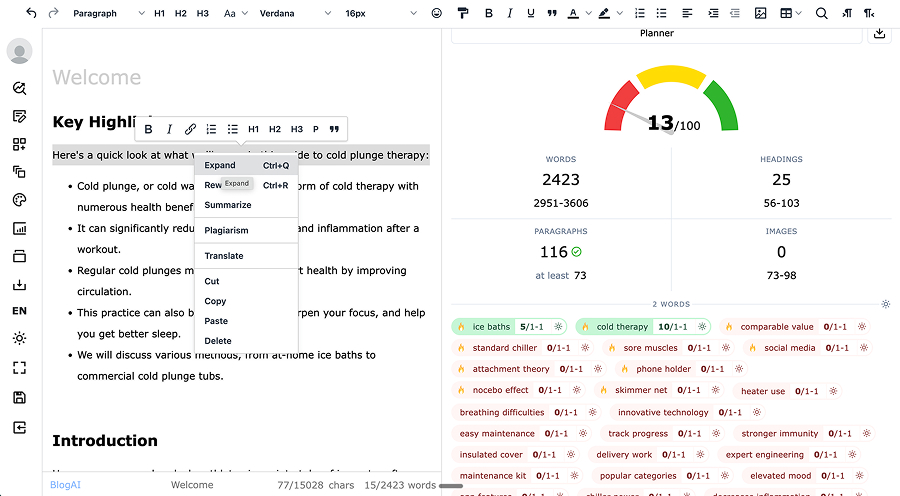Image resolution: width=900 pixels, height=496 pixels.
Task: Choose Copy in the context menu
Action: click(x=246, y=301)
